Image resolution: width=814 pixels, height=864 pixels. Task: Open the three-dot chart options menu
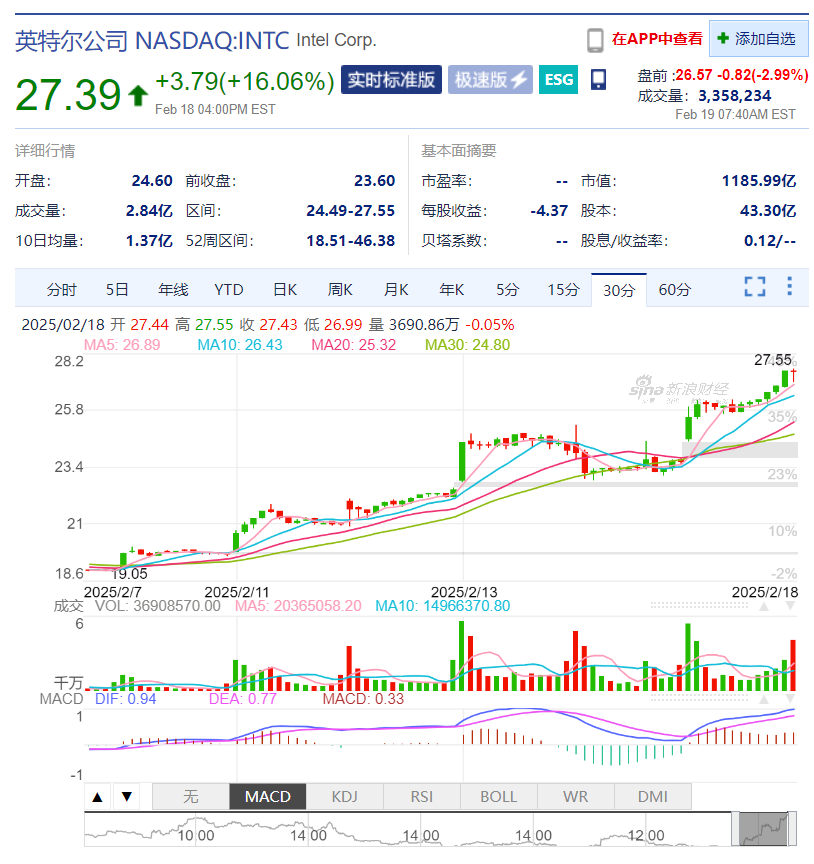pyautogui.click(x=789, y=286)
